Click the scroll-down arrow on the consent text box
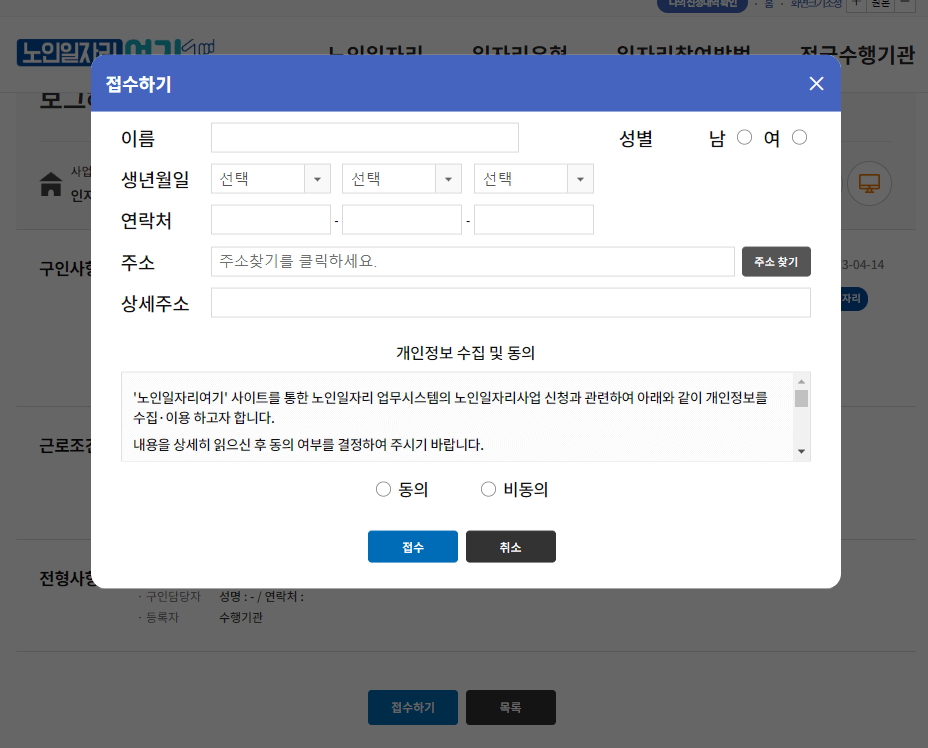Screen dimensions: 928x748 (x=801, y=450)
